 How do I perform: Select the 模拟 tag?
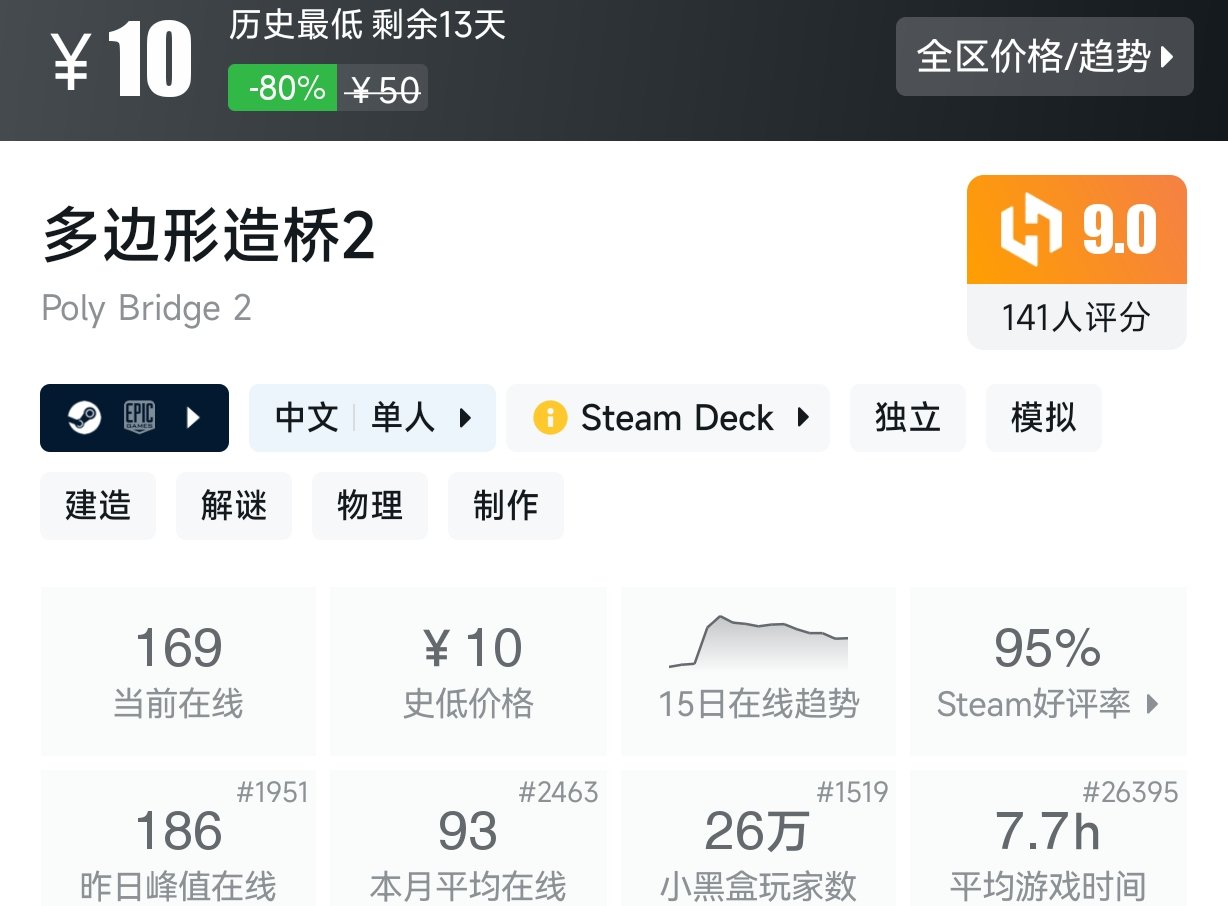1043,418
